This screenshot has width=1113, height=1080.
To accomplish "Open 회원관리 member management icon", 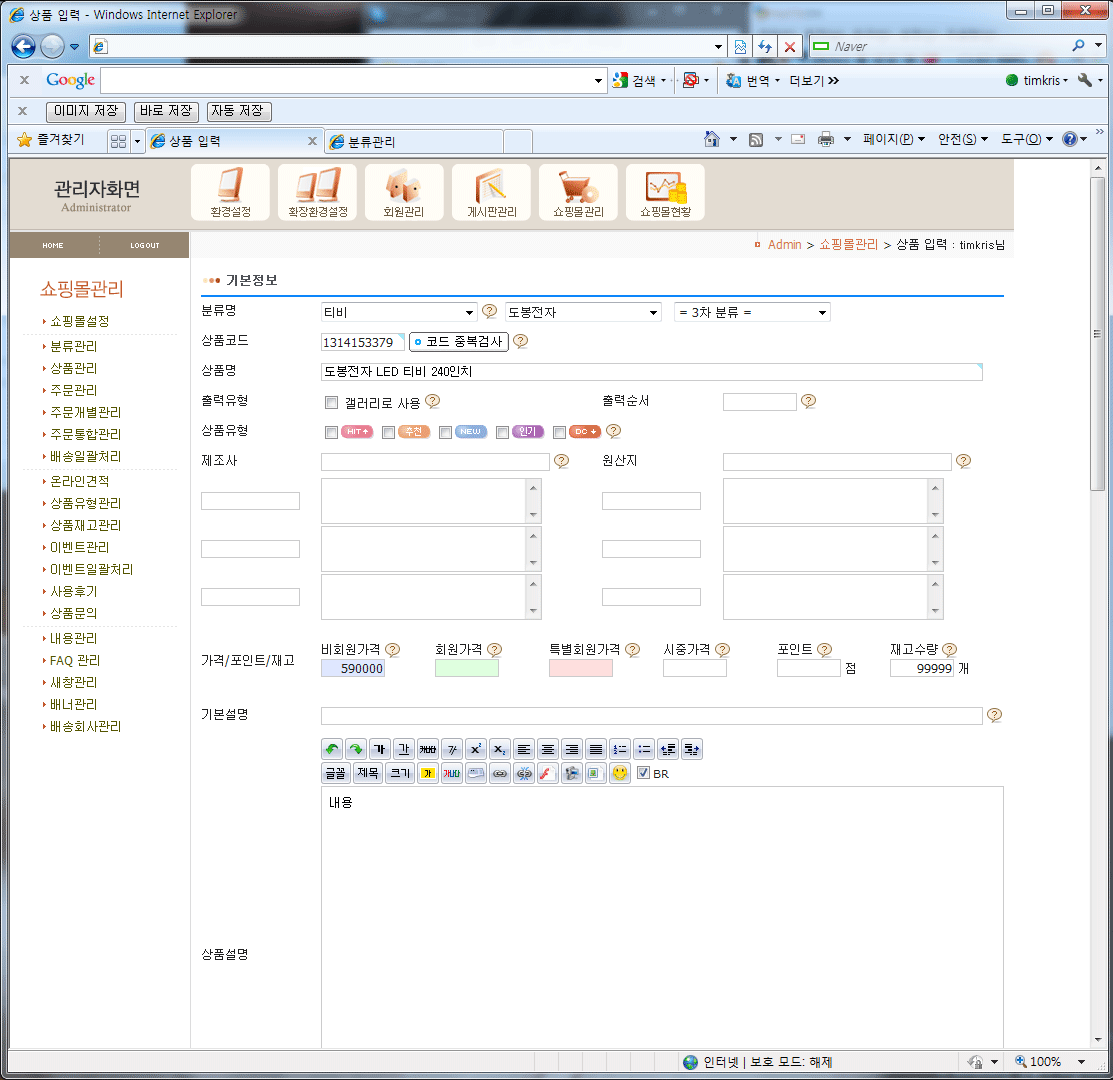I will 404,192.
